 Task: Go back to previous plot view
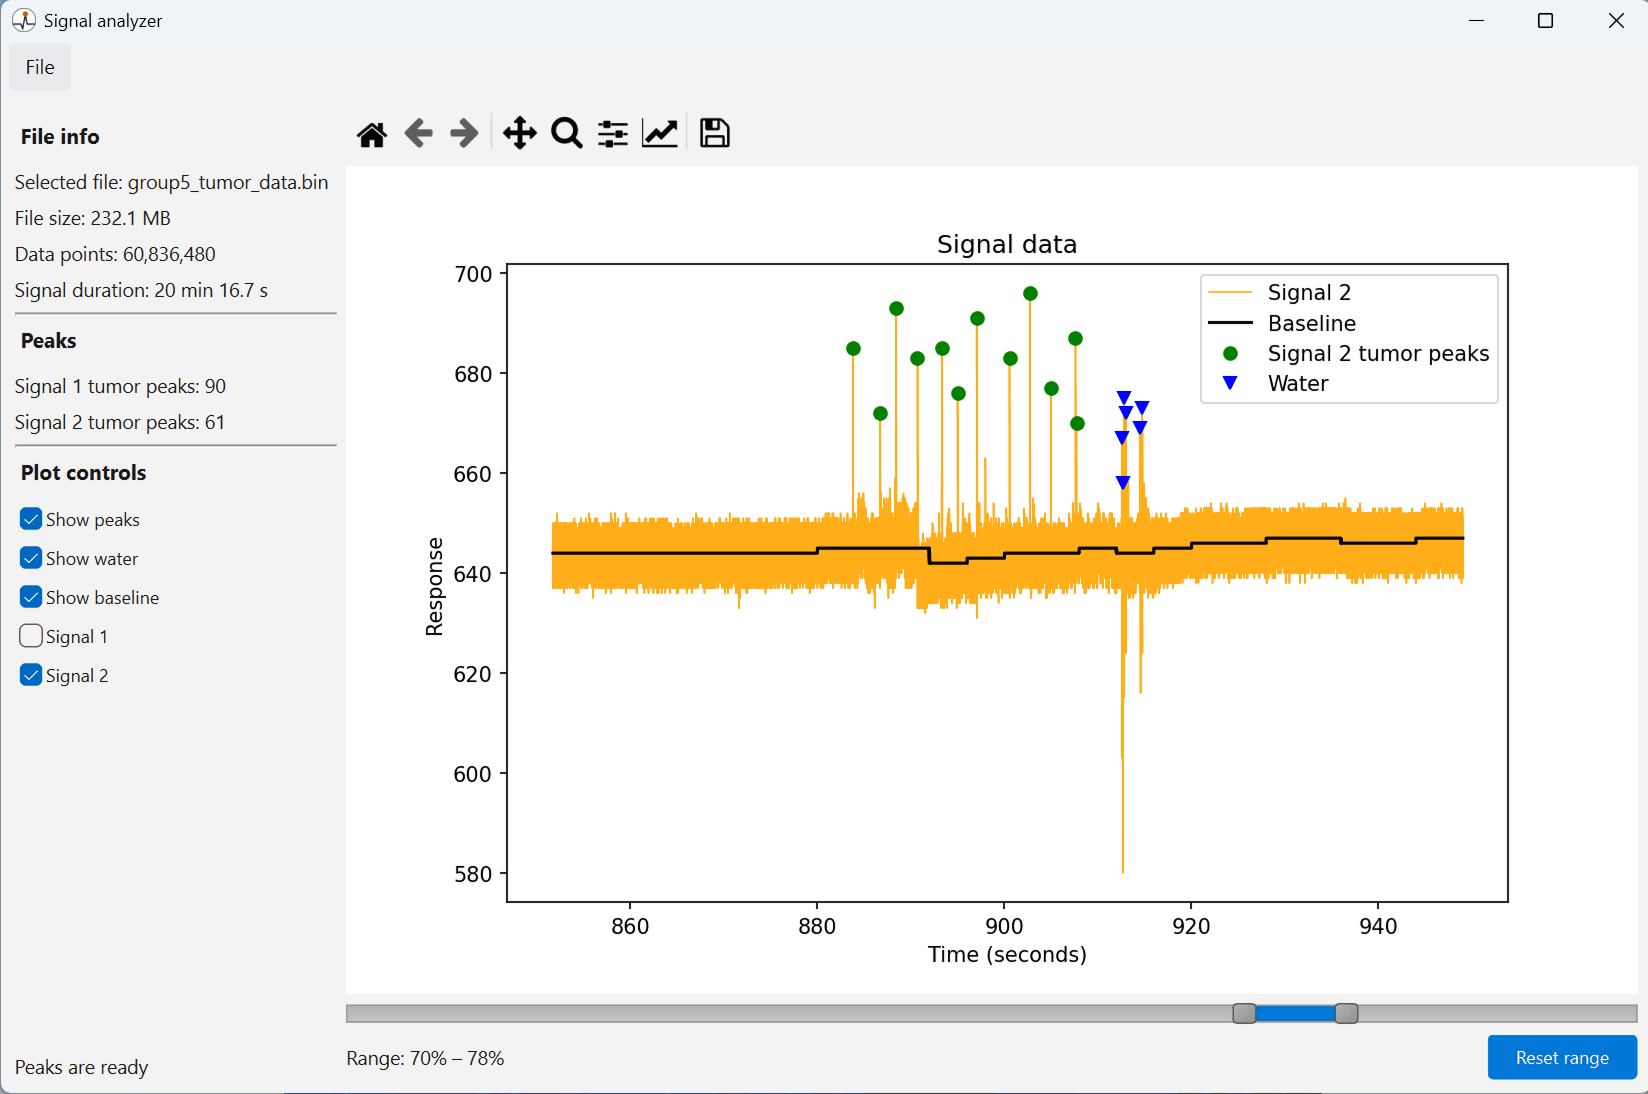[x=418, y=133]
